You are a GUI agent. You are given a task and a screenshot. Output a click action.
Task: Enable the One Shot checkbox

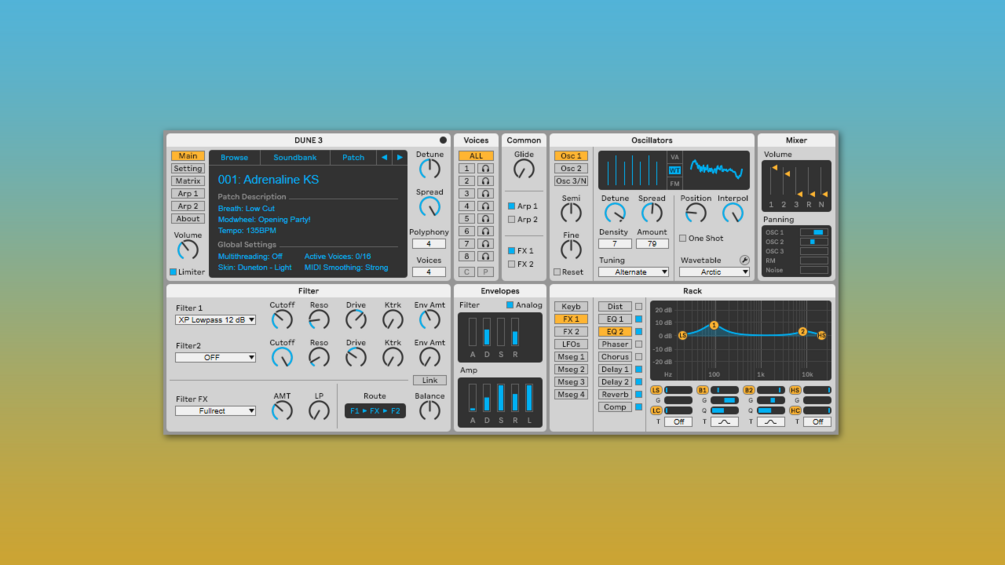click(683, 238)
